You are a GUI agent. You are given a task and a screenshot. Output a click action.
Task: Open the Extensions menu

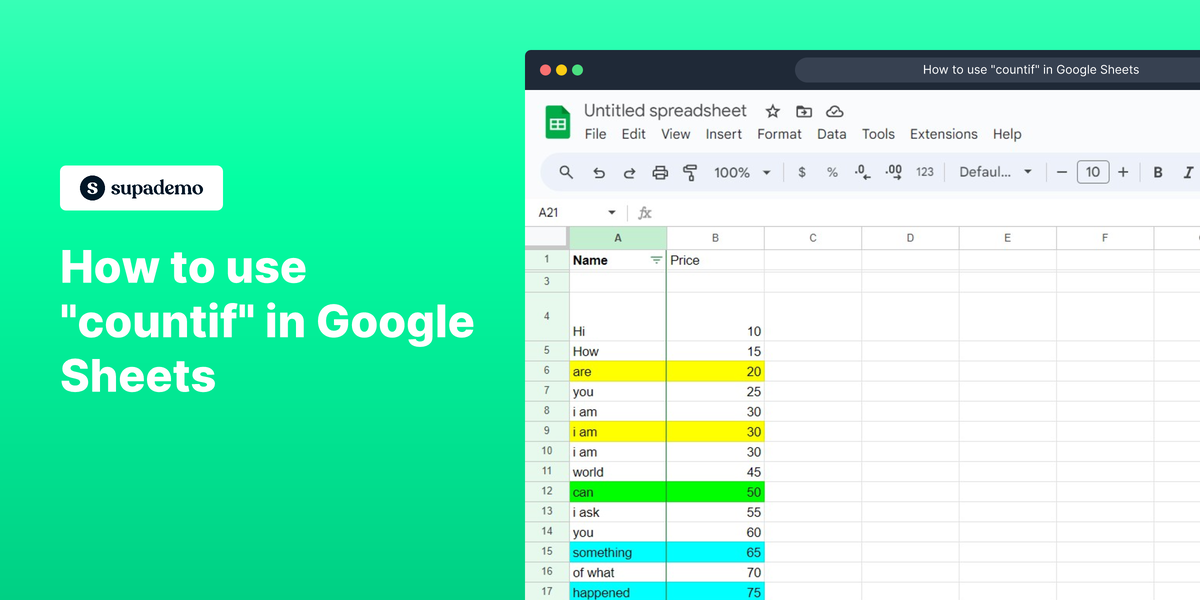pos(943,134)
